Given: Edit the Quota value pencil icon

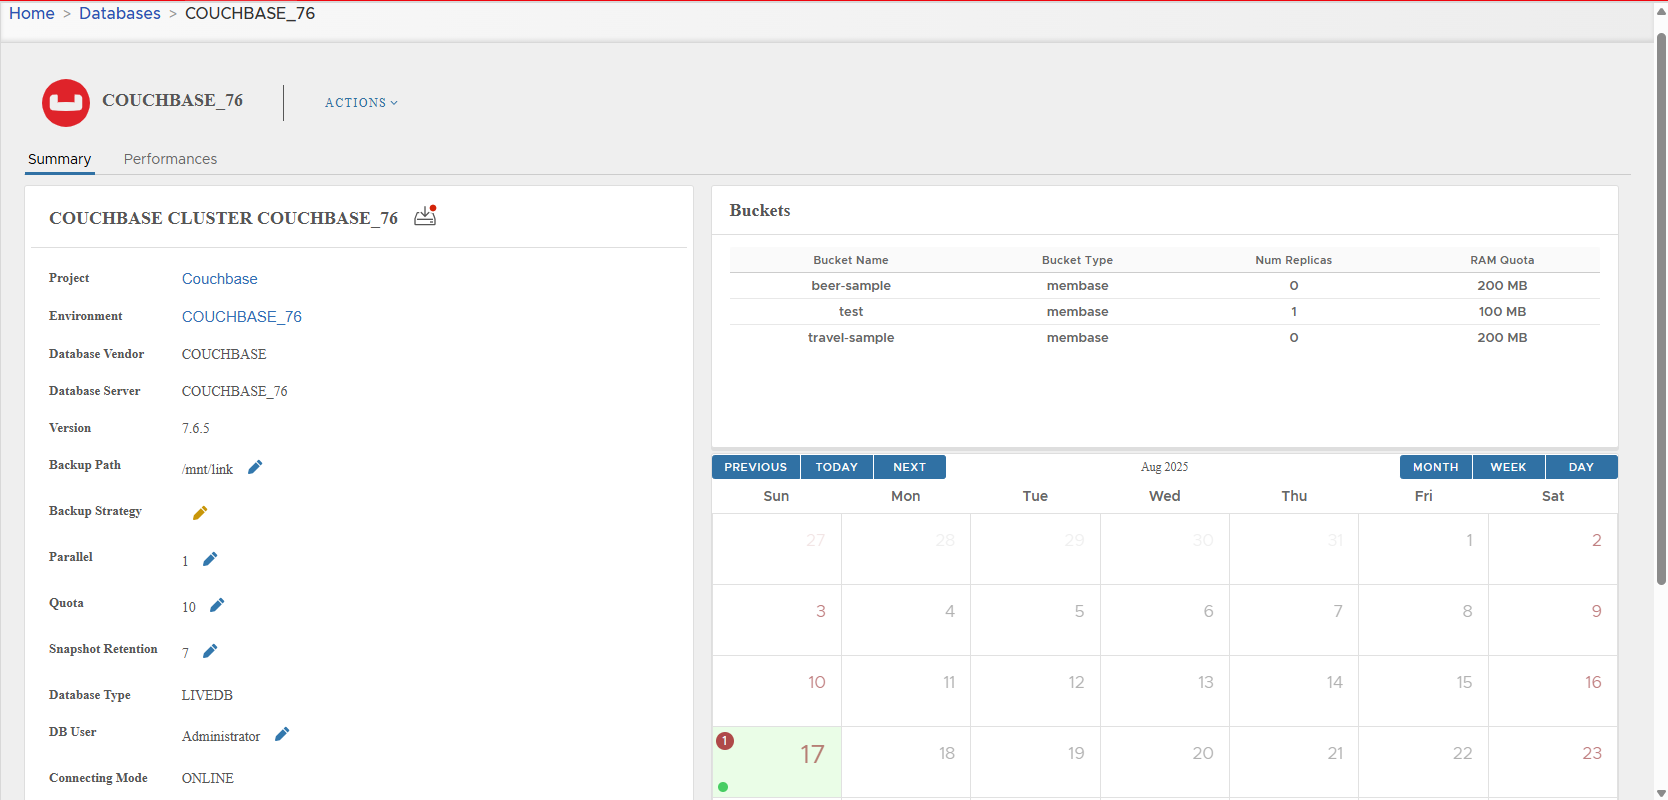Looking at the screenshot, I should coord(217,605).
